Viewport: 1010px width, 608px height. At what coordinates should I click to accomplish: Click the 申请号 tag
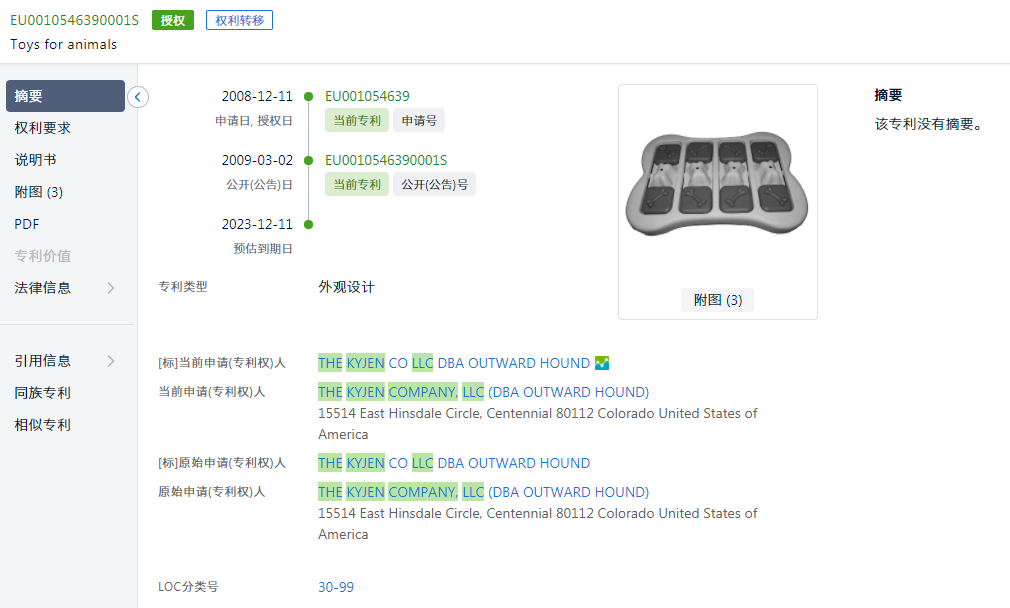[x=419, y=120]
